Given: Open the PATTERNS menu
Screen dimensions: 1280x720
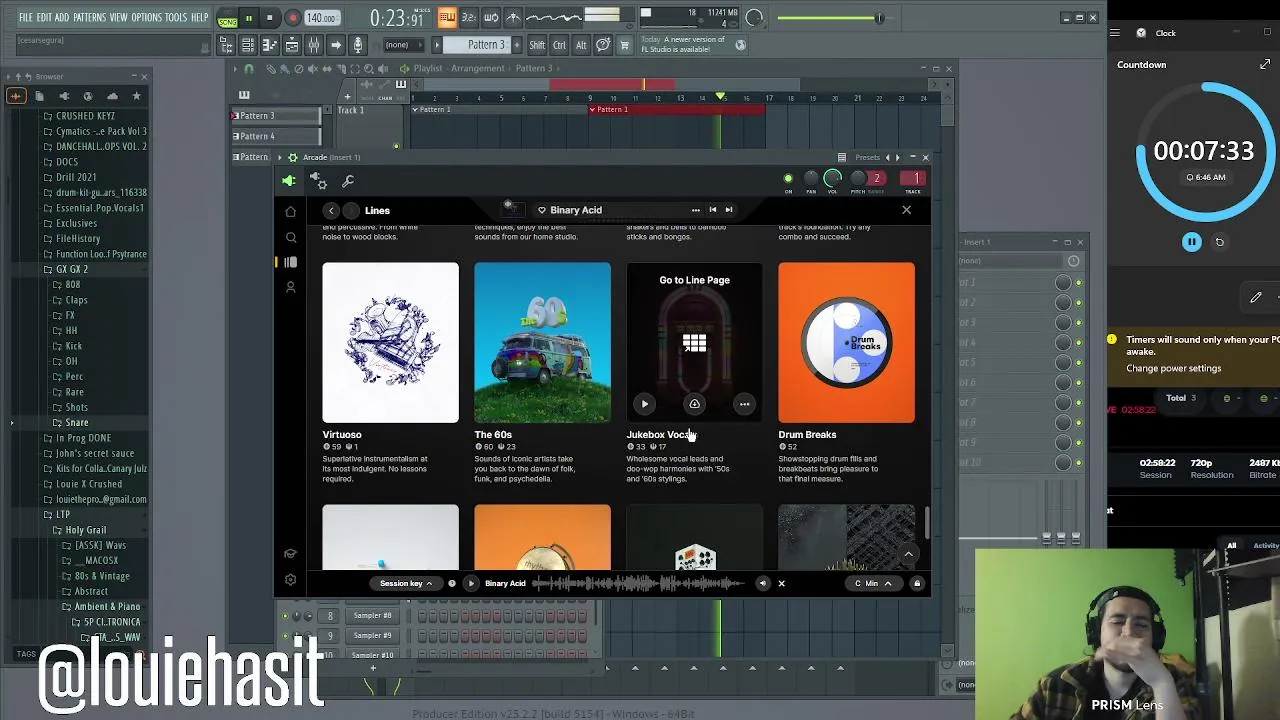Looking at the screenshot, I should 89,18.
